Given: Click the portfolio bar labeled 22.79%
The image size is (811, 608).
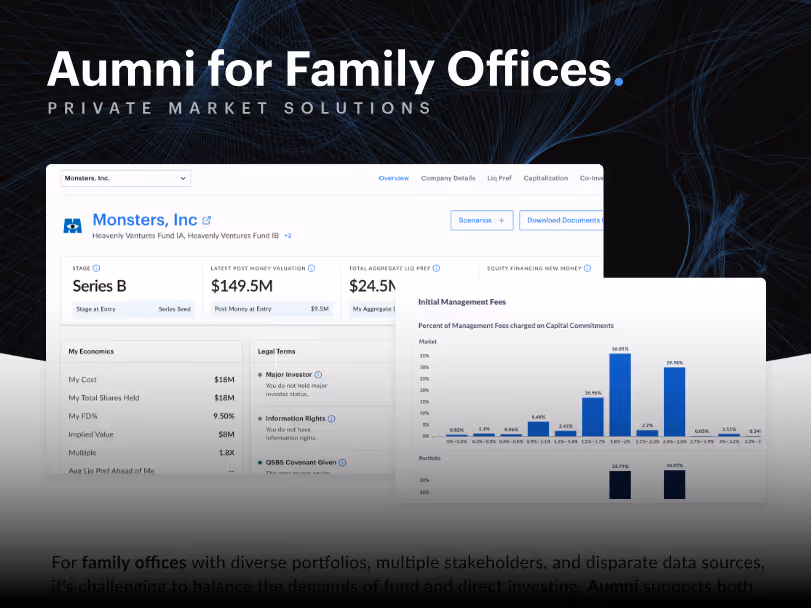Looking at the screenshot, I should pos(620,485).
